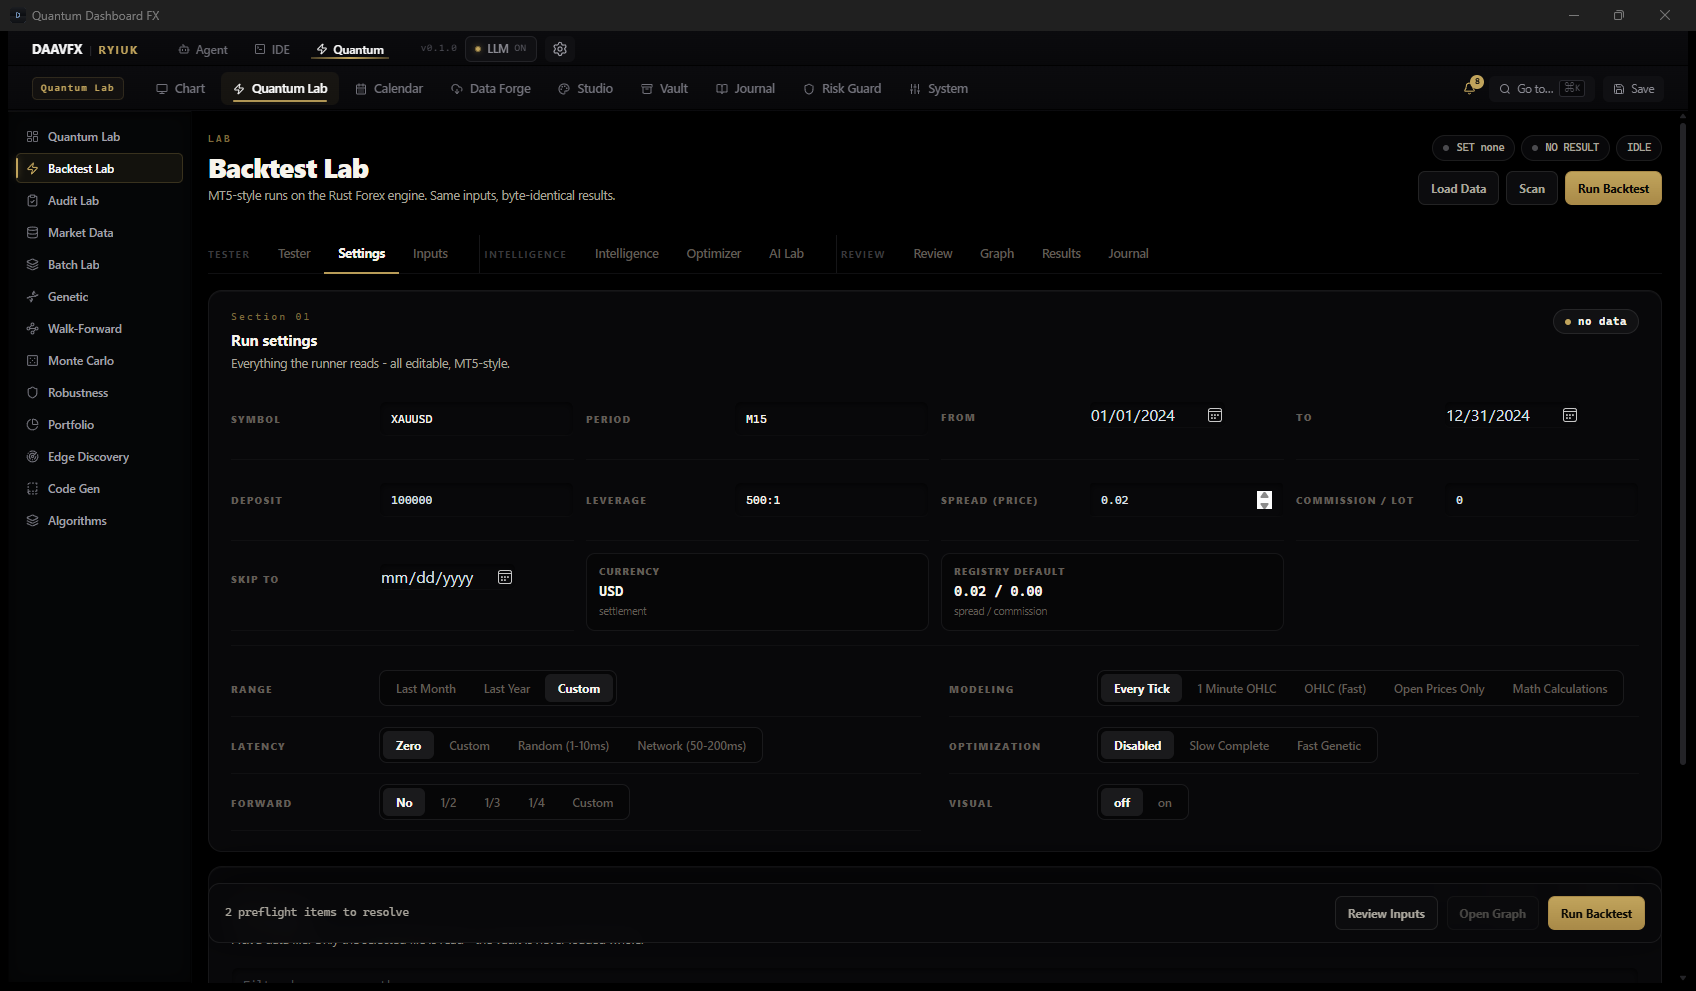
Task: Click the COMMISSION / LOT input field
Action: coord(1541,500)
